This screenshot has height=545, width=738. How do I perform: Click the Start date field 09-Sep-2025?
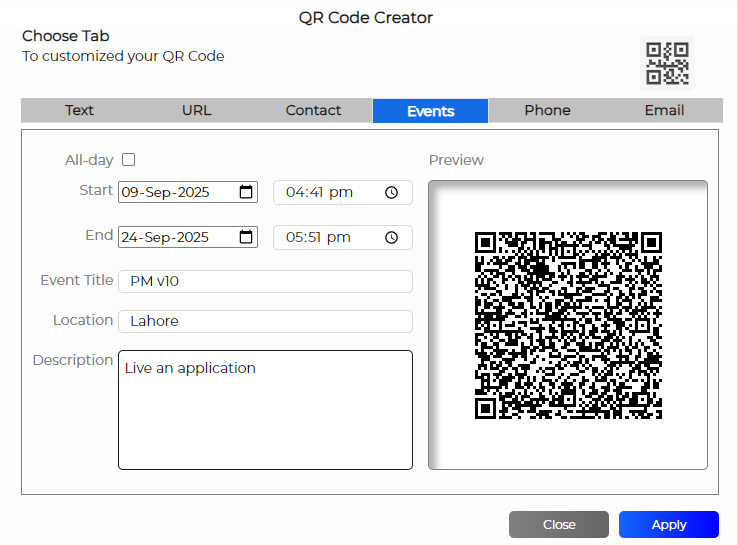tap(188, 192)
